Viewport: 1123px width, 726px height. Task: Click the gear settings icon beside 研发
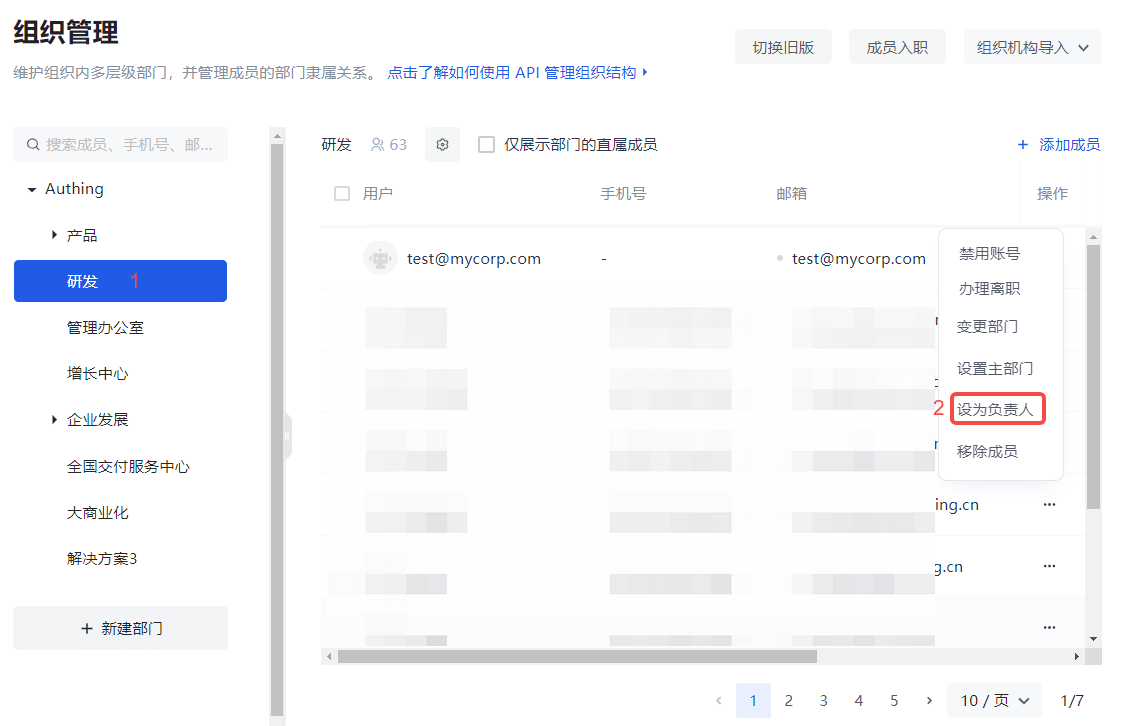(442, 145)
